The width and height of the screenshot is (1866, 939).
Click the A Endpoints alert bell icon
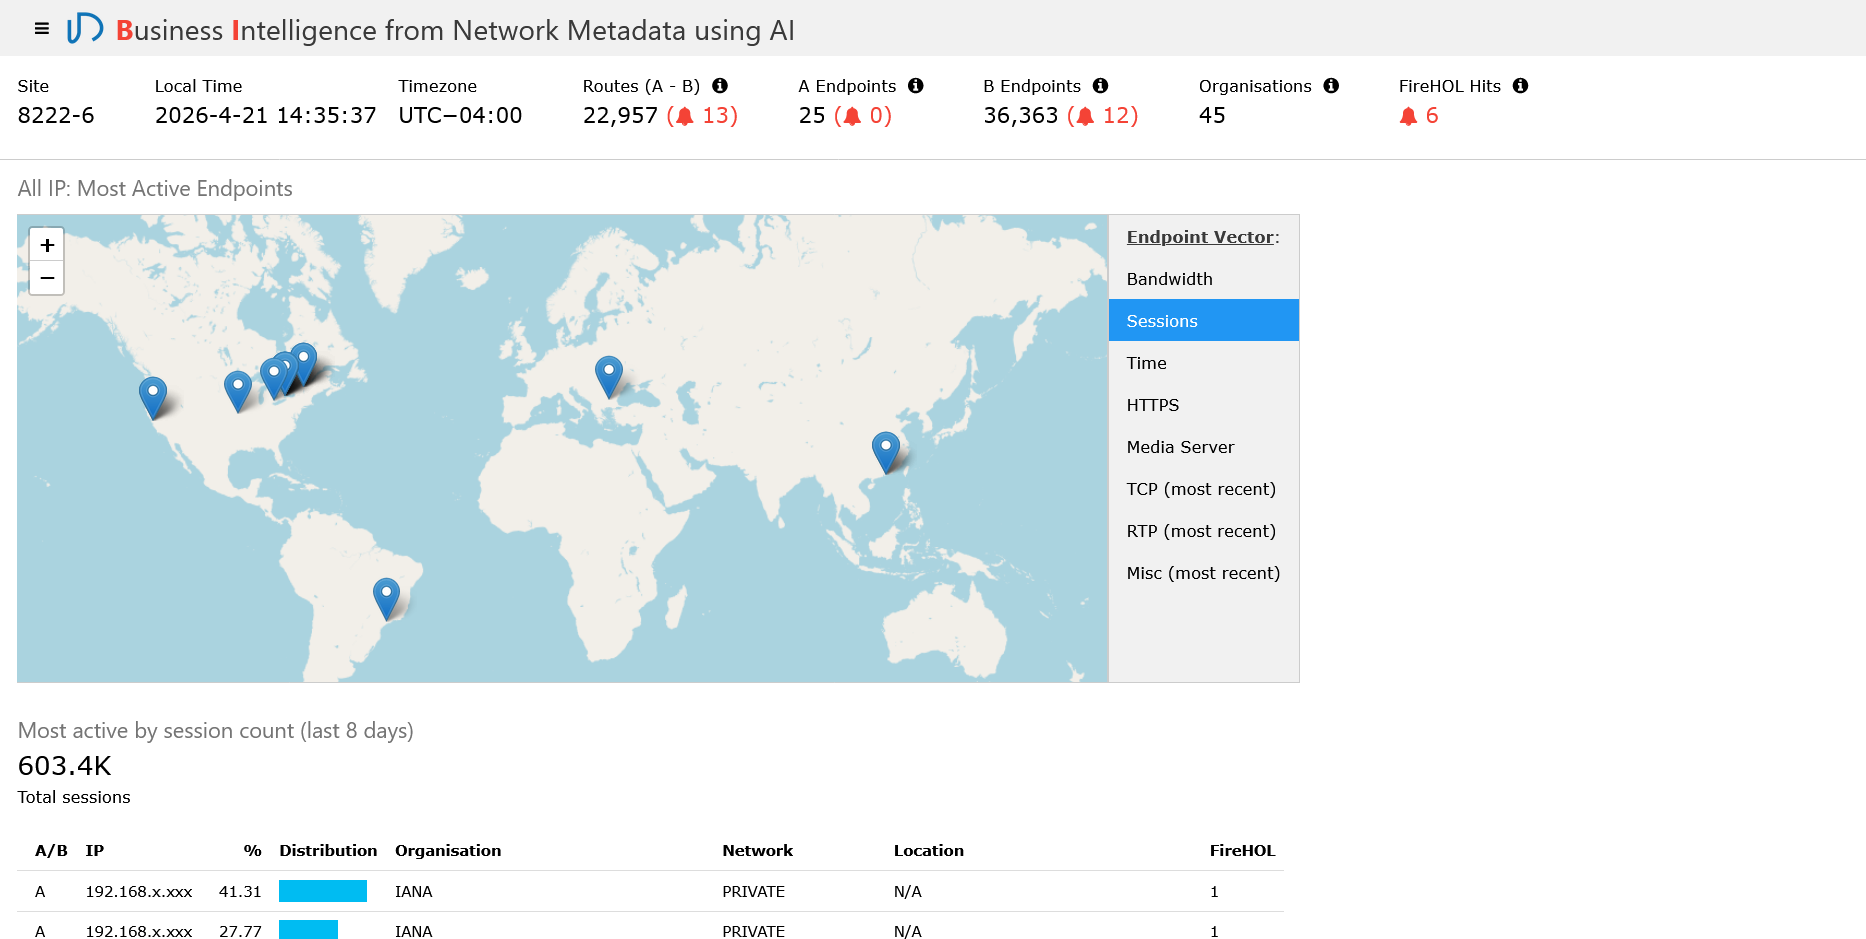tap(852, 116)
